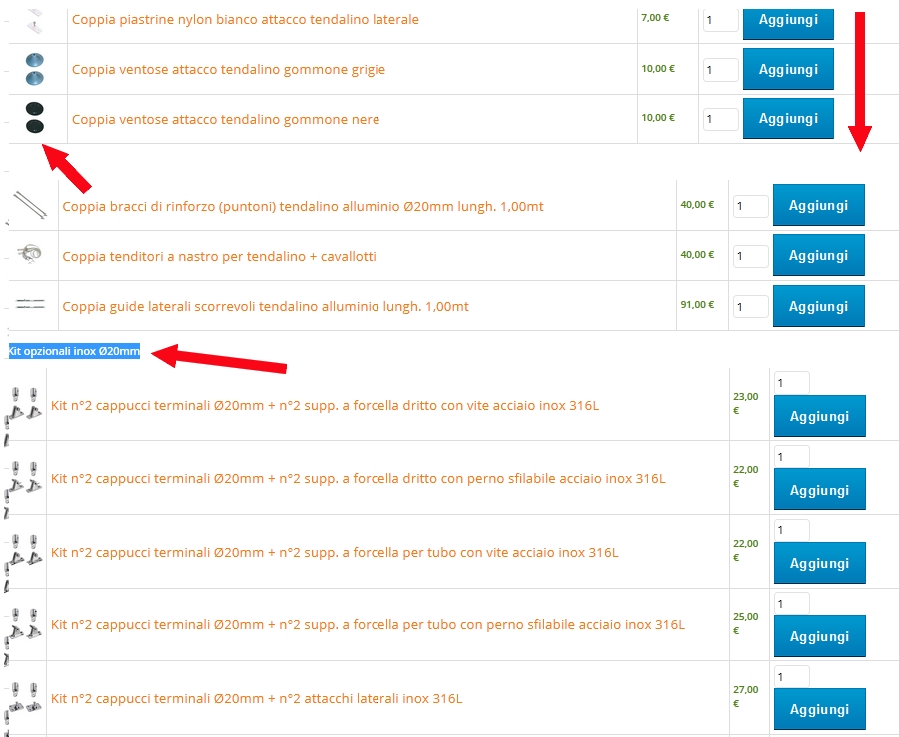Image resolution: width=899 pixels, height=737 pixels.
Task: Click Aggiungi for bracci di rinforzo
Action: pyautogui.click(x=819, y=205)
